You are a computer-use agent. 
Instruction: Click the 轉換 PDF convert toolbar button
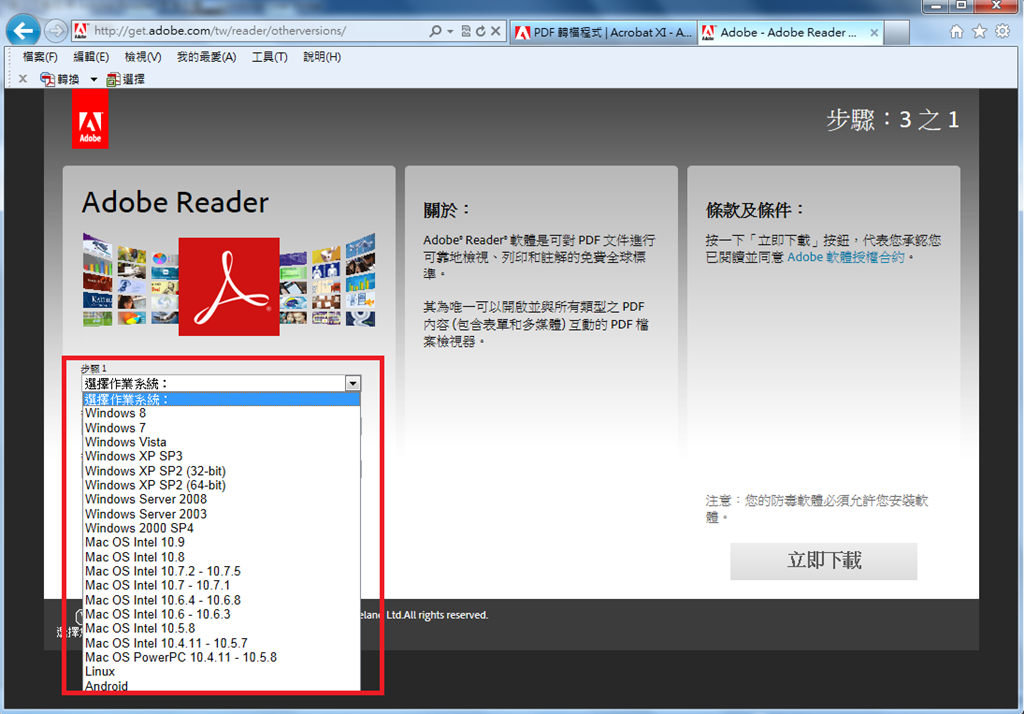click(59, 79)
